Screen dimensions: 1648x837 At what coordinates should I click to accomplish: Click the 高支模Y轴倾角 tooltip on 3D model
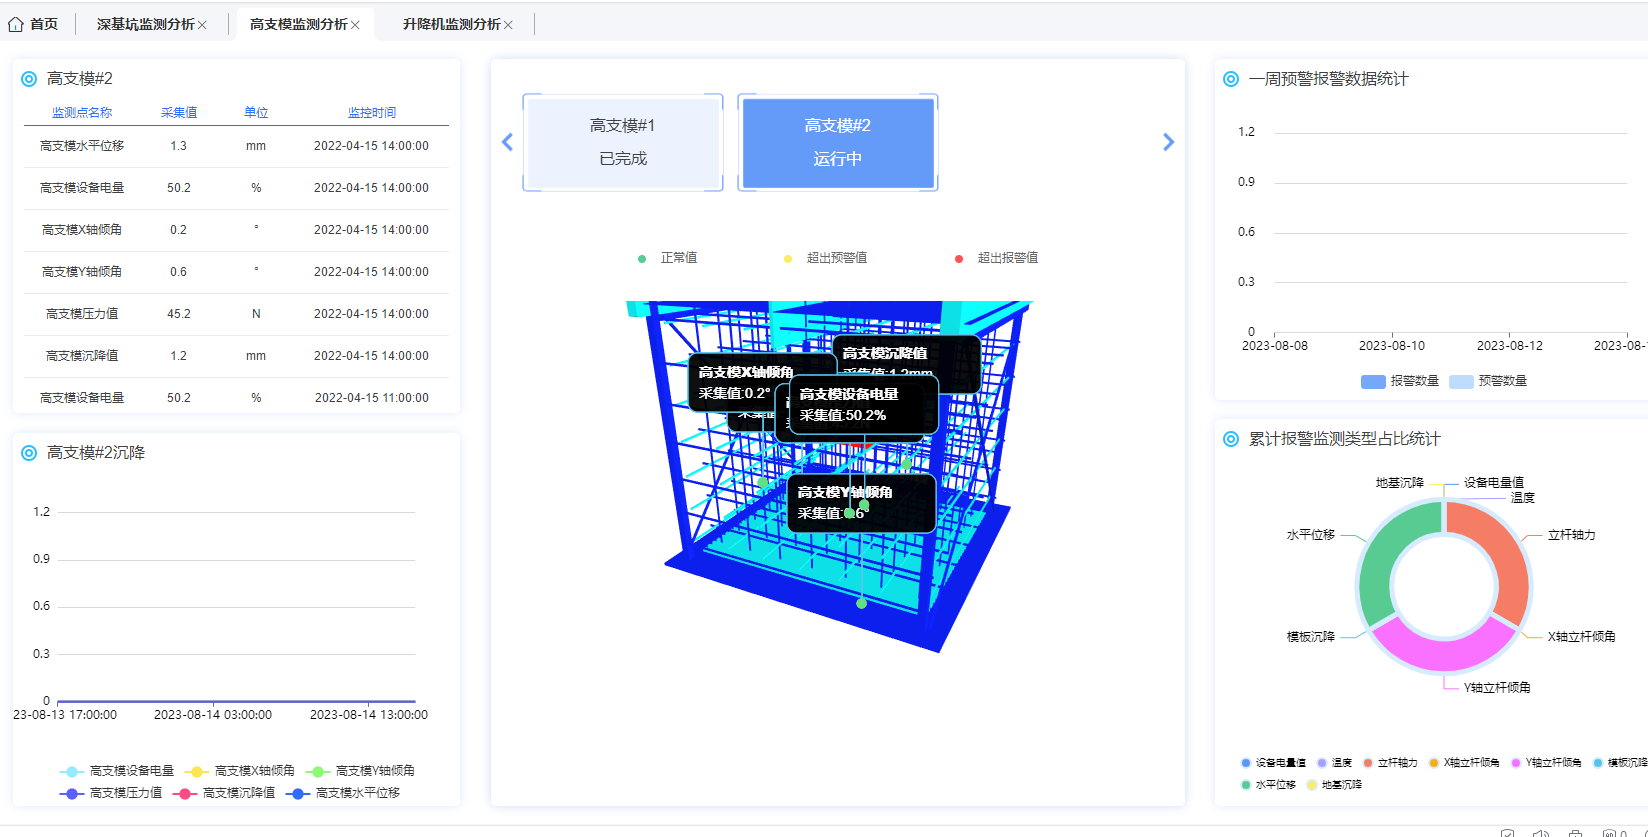(862, 503)
